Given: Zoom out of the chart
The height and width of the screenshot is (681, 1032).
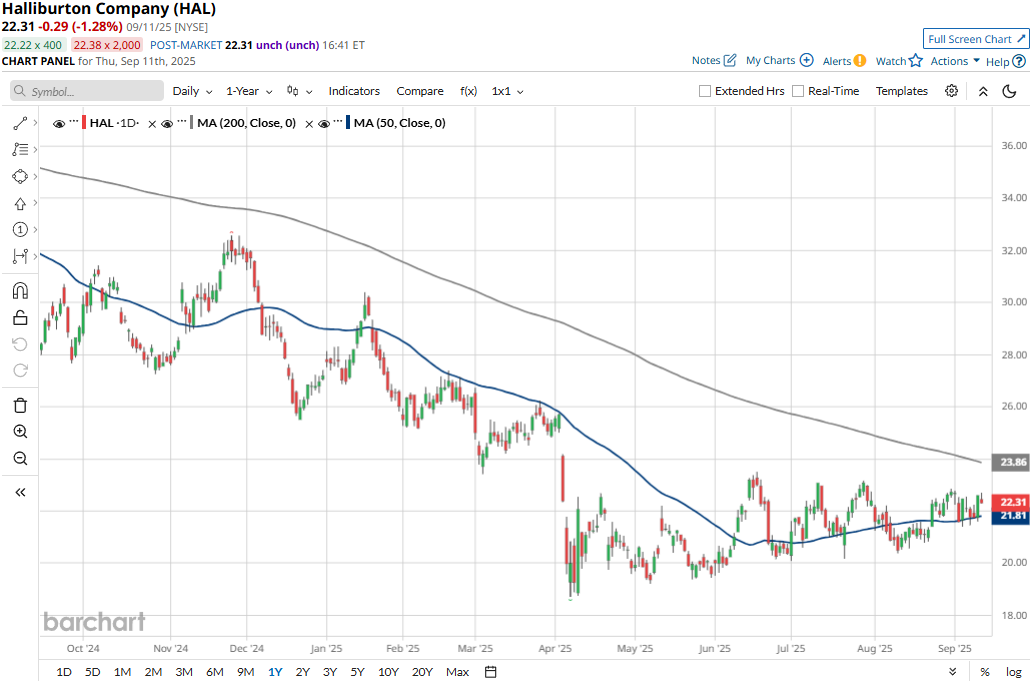Looking at the screenshot, I should 20,458.
